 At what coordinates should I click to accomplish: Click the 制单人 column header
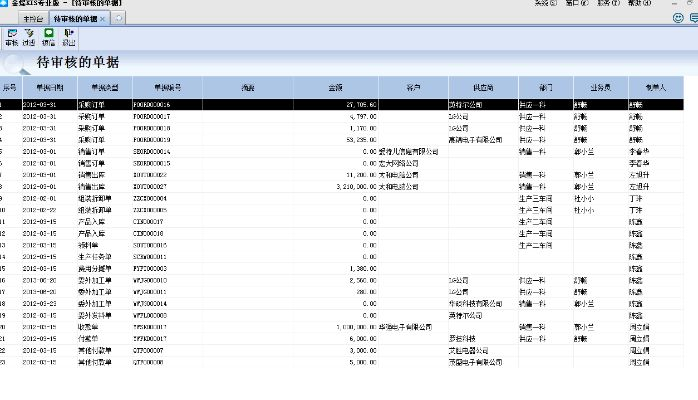click(656, 88)
